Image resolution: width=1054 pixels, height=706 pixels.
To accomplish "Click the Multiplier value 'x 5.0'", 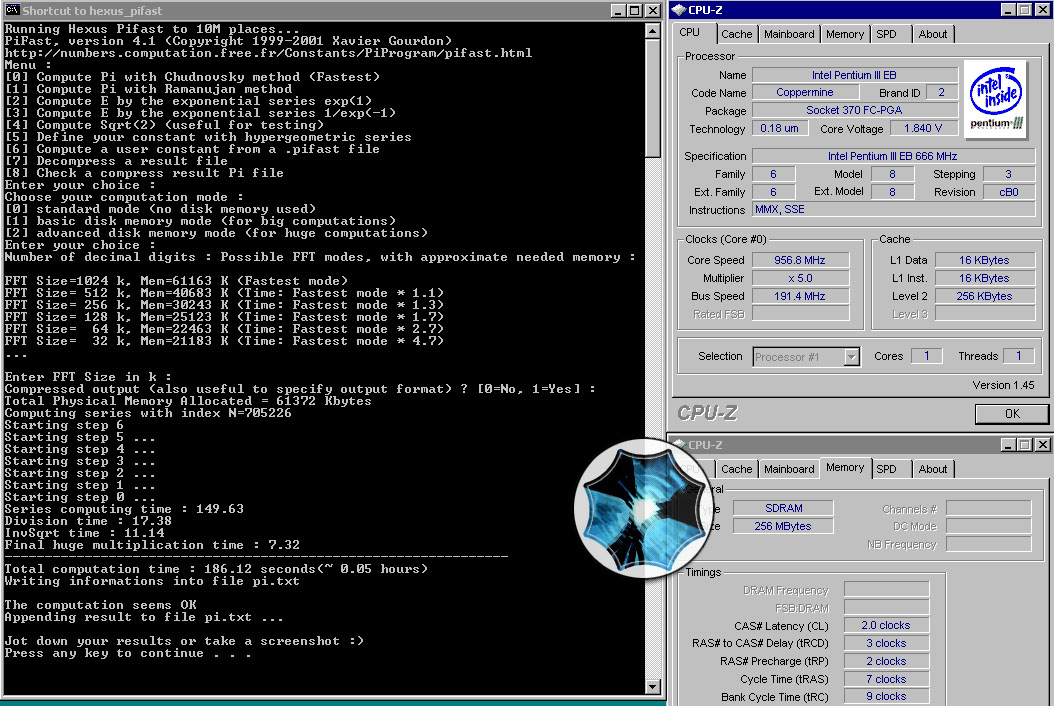I will tap(800, 278).
